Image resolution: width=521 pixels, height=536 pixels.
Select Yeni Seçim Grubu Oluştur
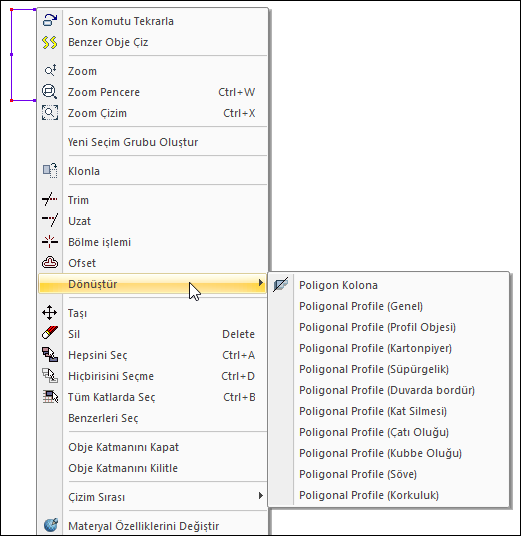[x=133, y=142]
